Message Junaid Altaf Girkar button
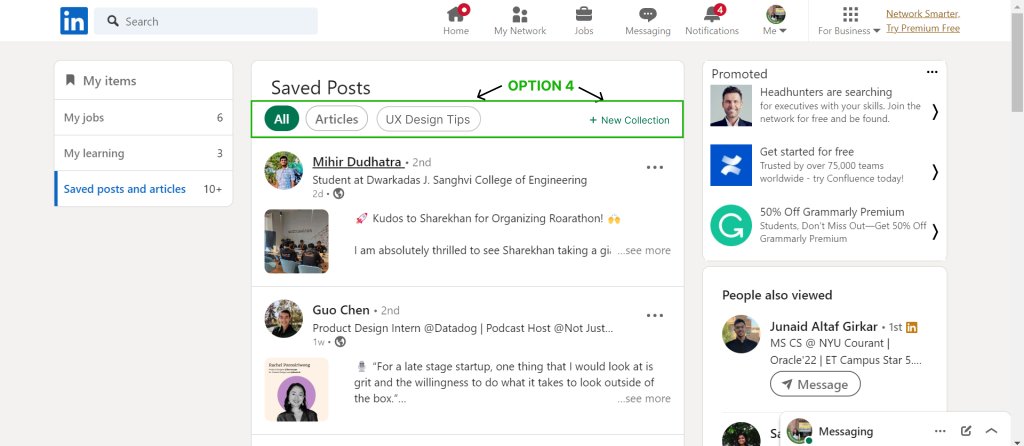 pyautogui.click(x=815, y=384)
